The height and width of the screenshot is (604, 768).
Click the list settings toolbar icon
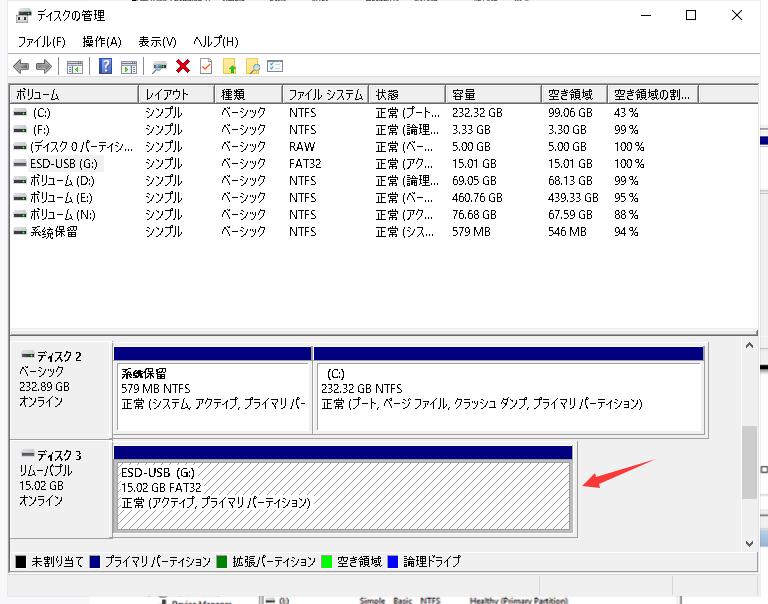tap(275, 66)
